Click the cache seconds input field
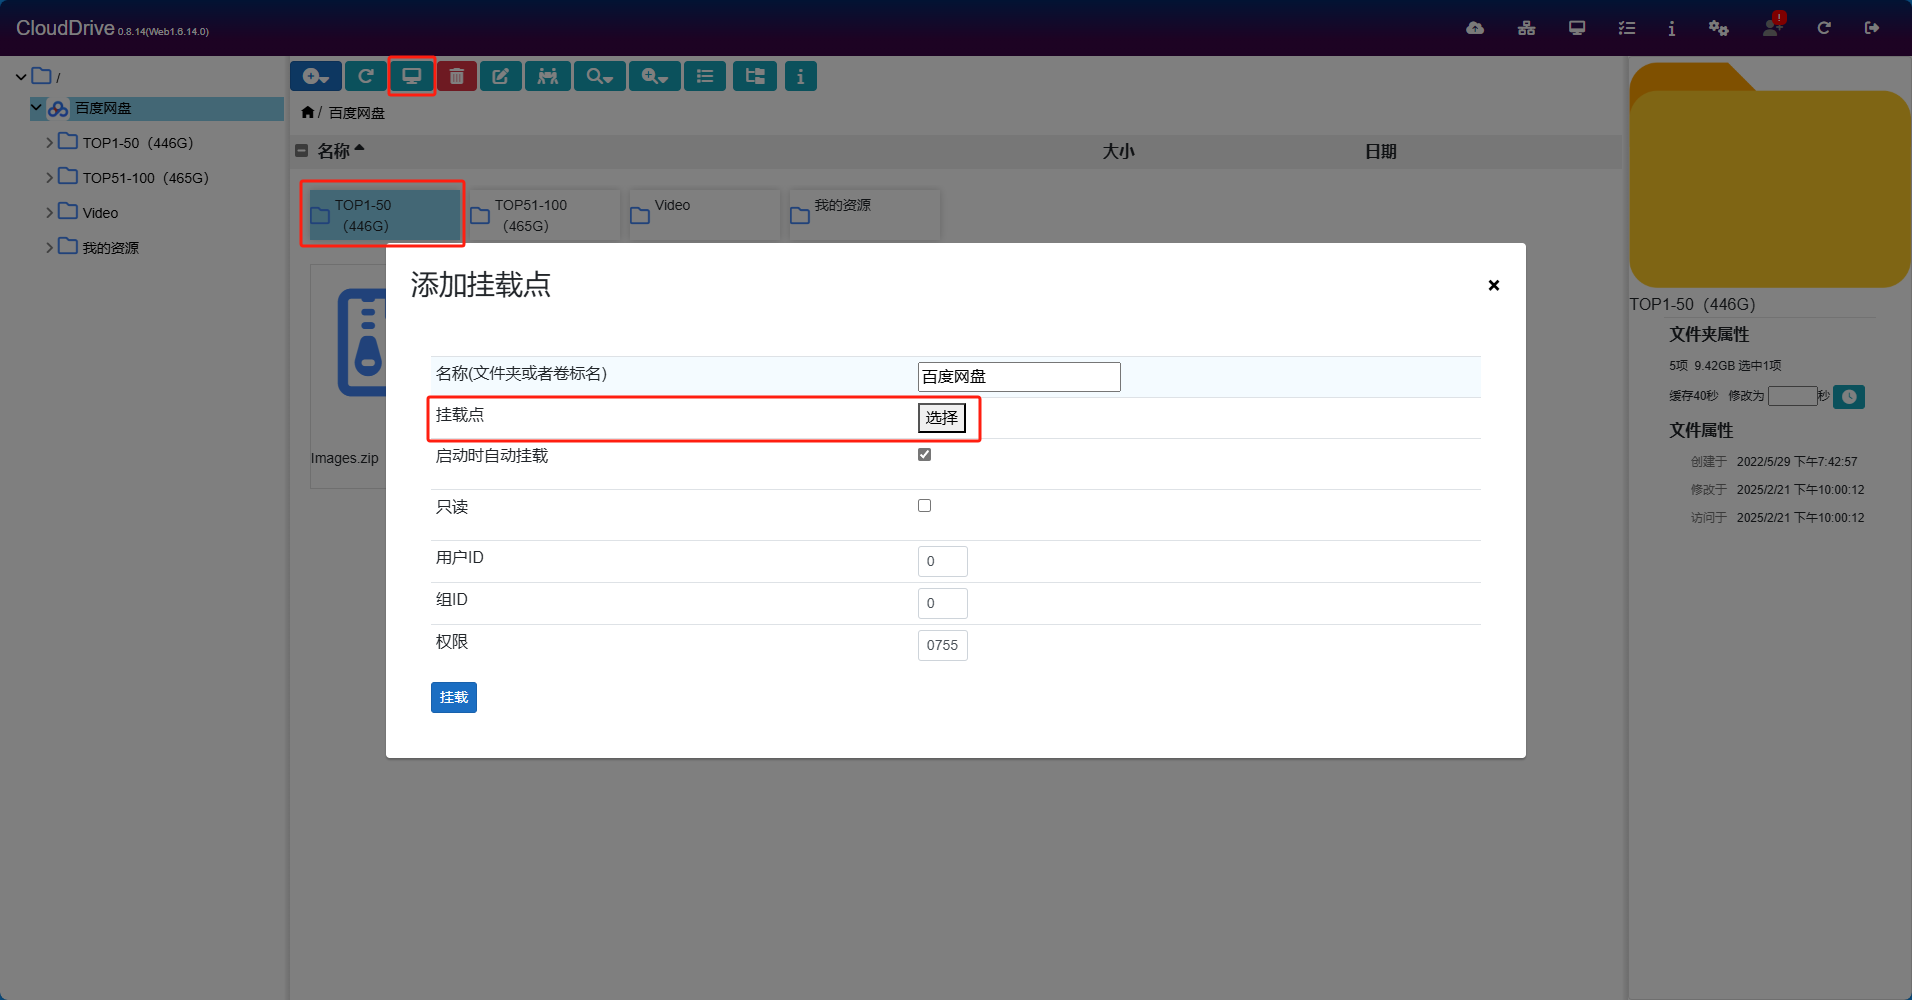 1792,396
